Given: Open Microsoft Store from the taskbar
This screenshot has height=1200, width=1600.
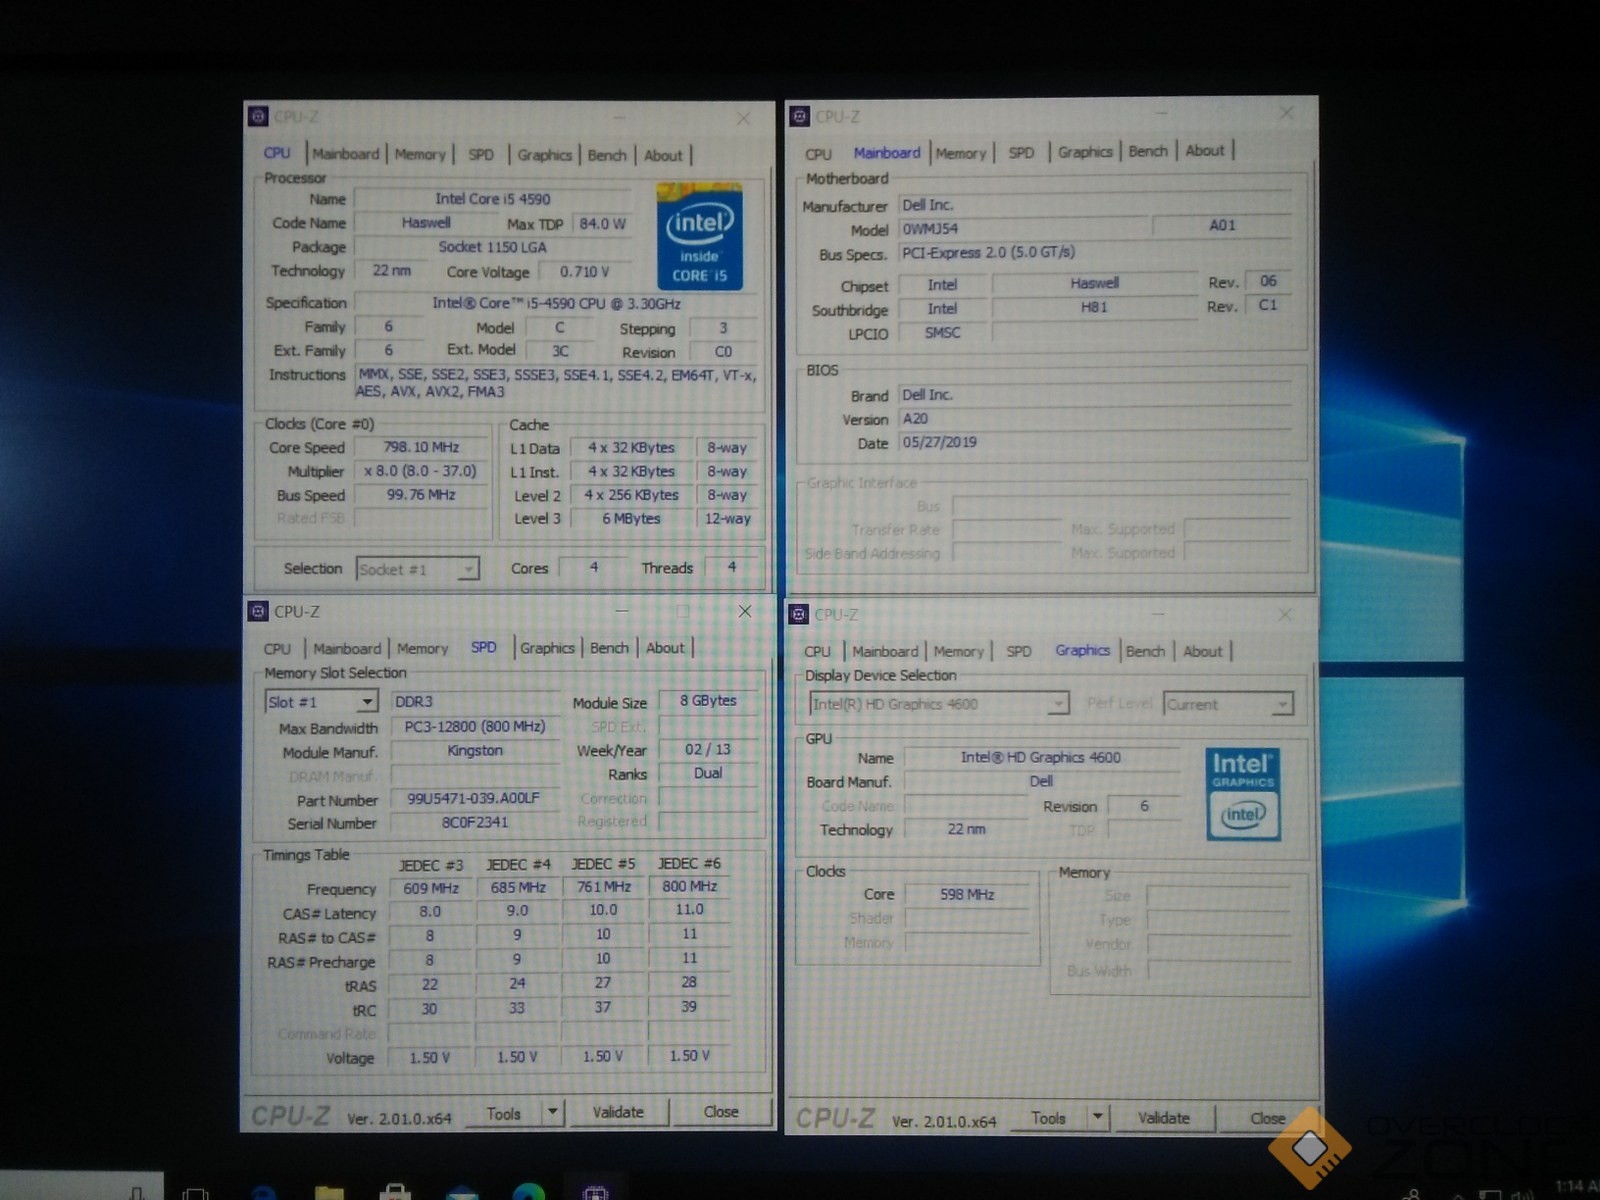Looking at the screenshot, I should pyautogui.click(x=395, y=1192).
